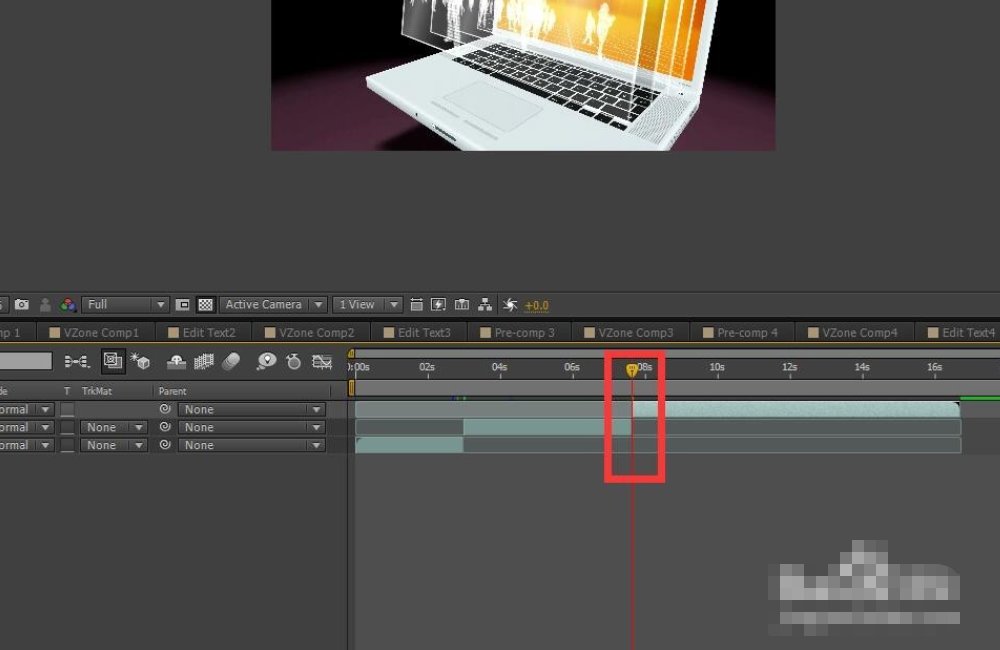The image size is (1000, 650).
Task: Open the Brainstorm lightbulb icon
Action: tap(266, 362)
